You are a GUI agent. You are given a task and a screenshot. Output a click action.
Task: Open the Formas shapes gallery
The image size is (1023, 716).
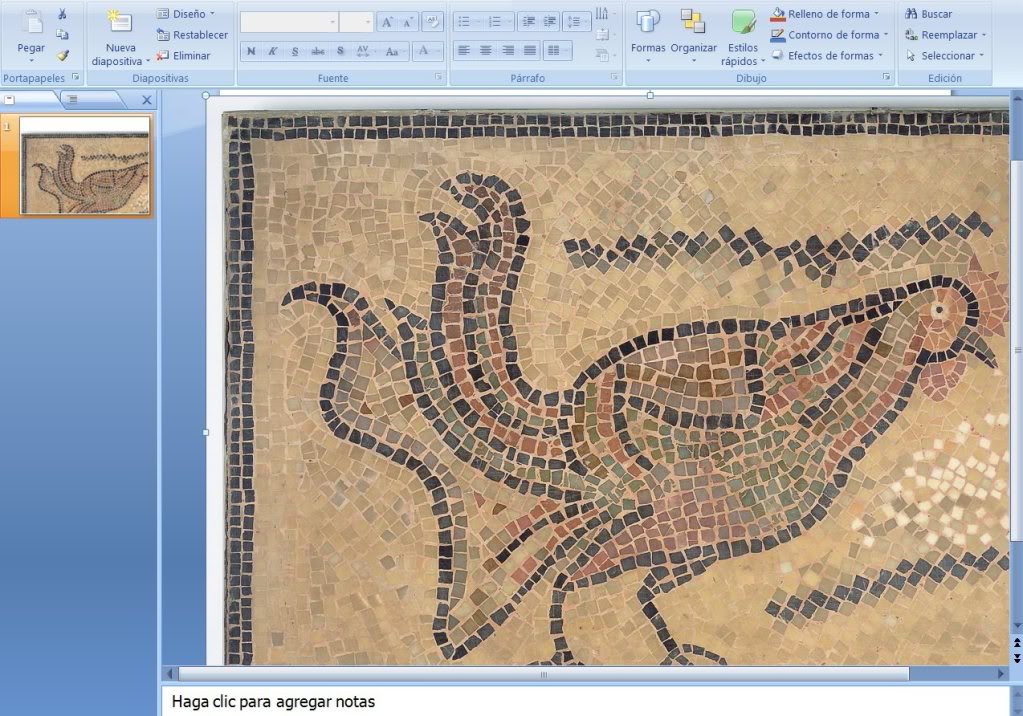[x=648, y=36]
